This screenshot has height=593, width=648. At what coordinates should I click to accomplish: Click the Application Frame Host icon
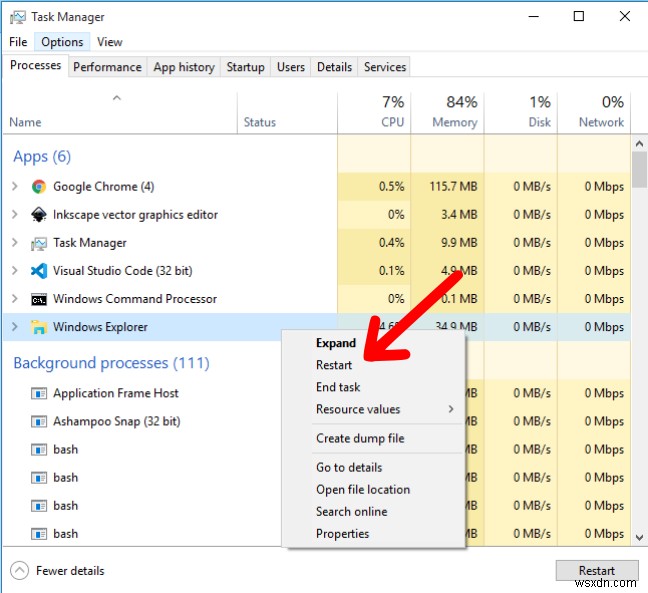click(39, 393)
